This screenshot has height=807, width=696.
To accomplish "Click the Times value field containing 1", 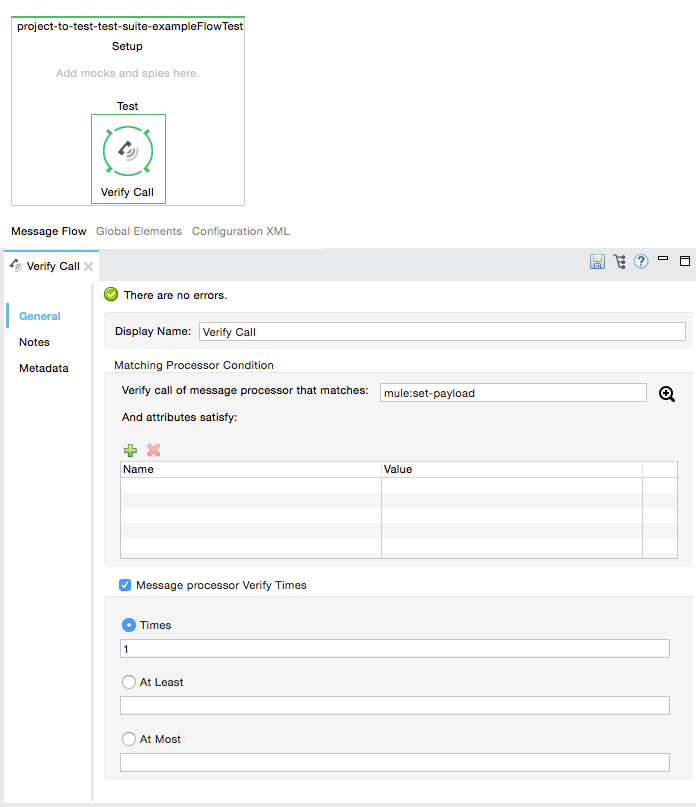I will pyautogui.click(x=394, y=649).
